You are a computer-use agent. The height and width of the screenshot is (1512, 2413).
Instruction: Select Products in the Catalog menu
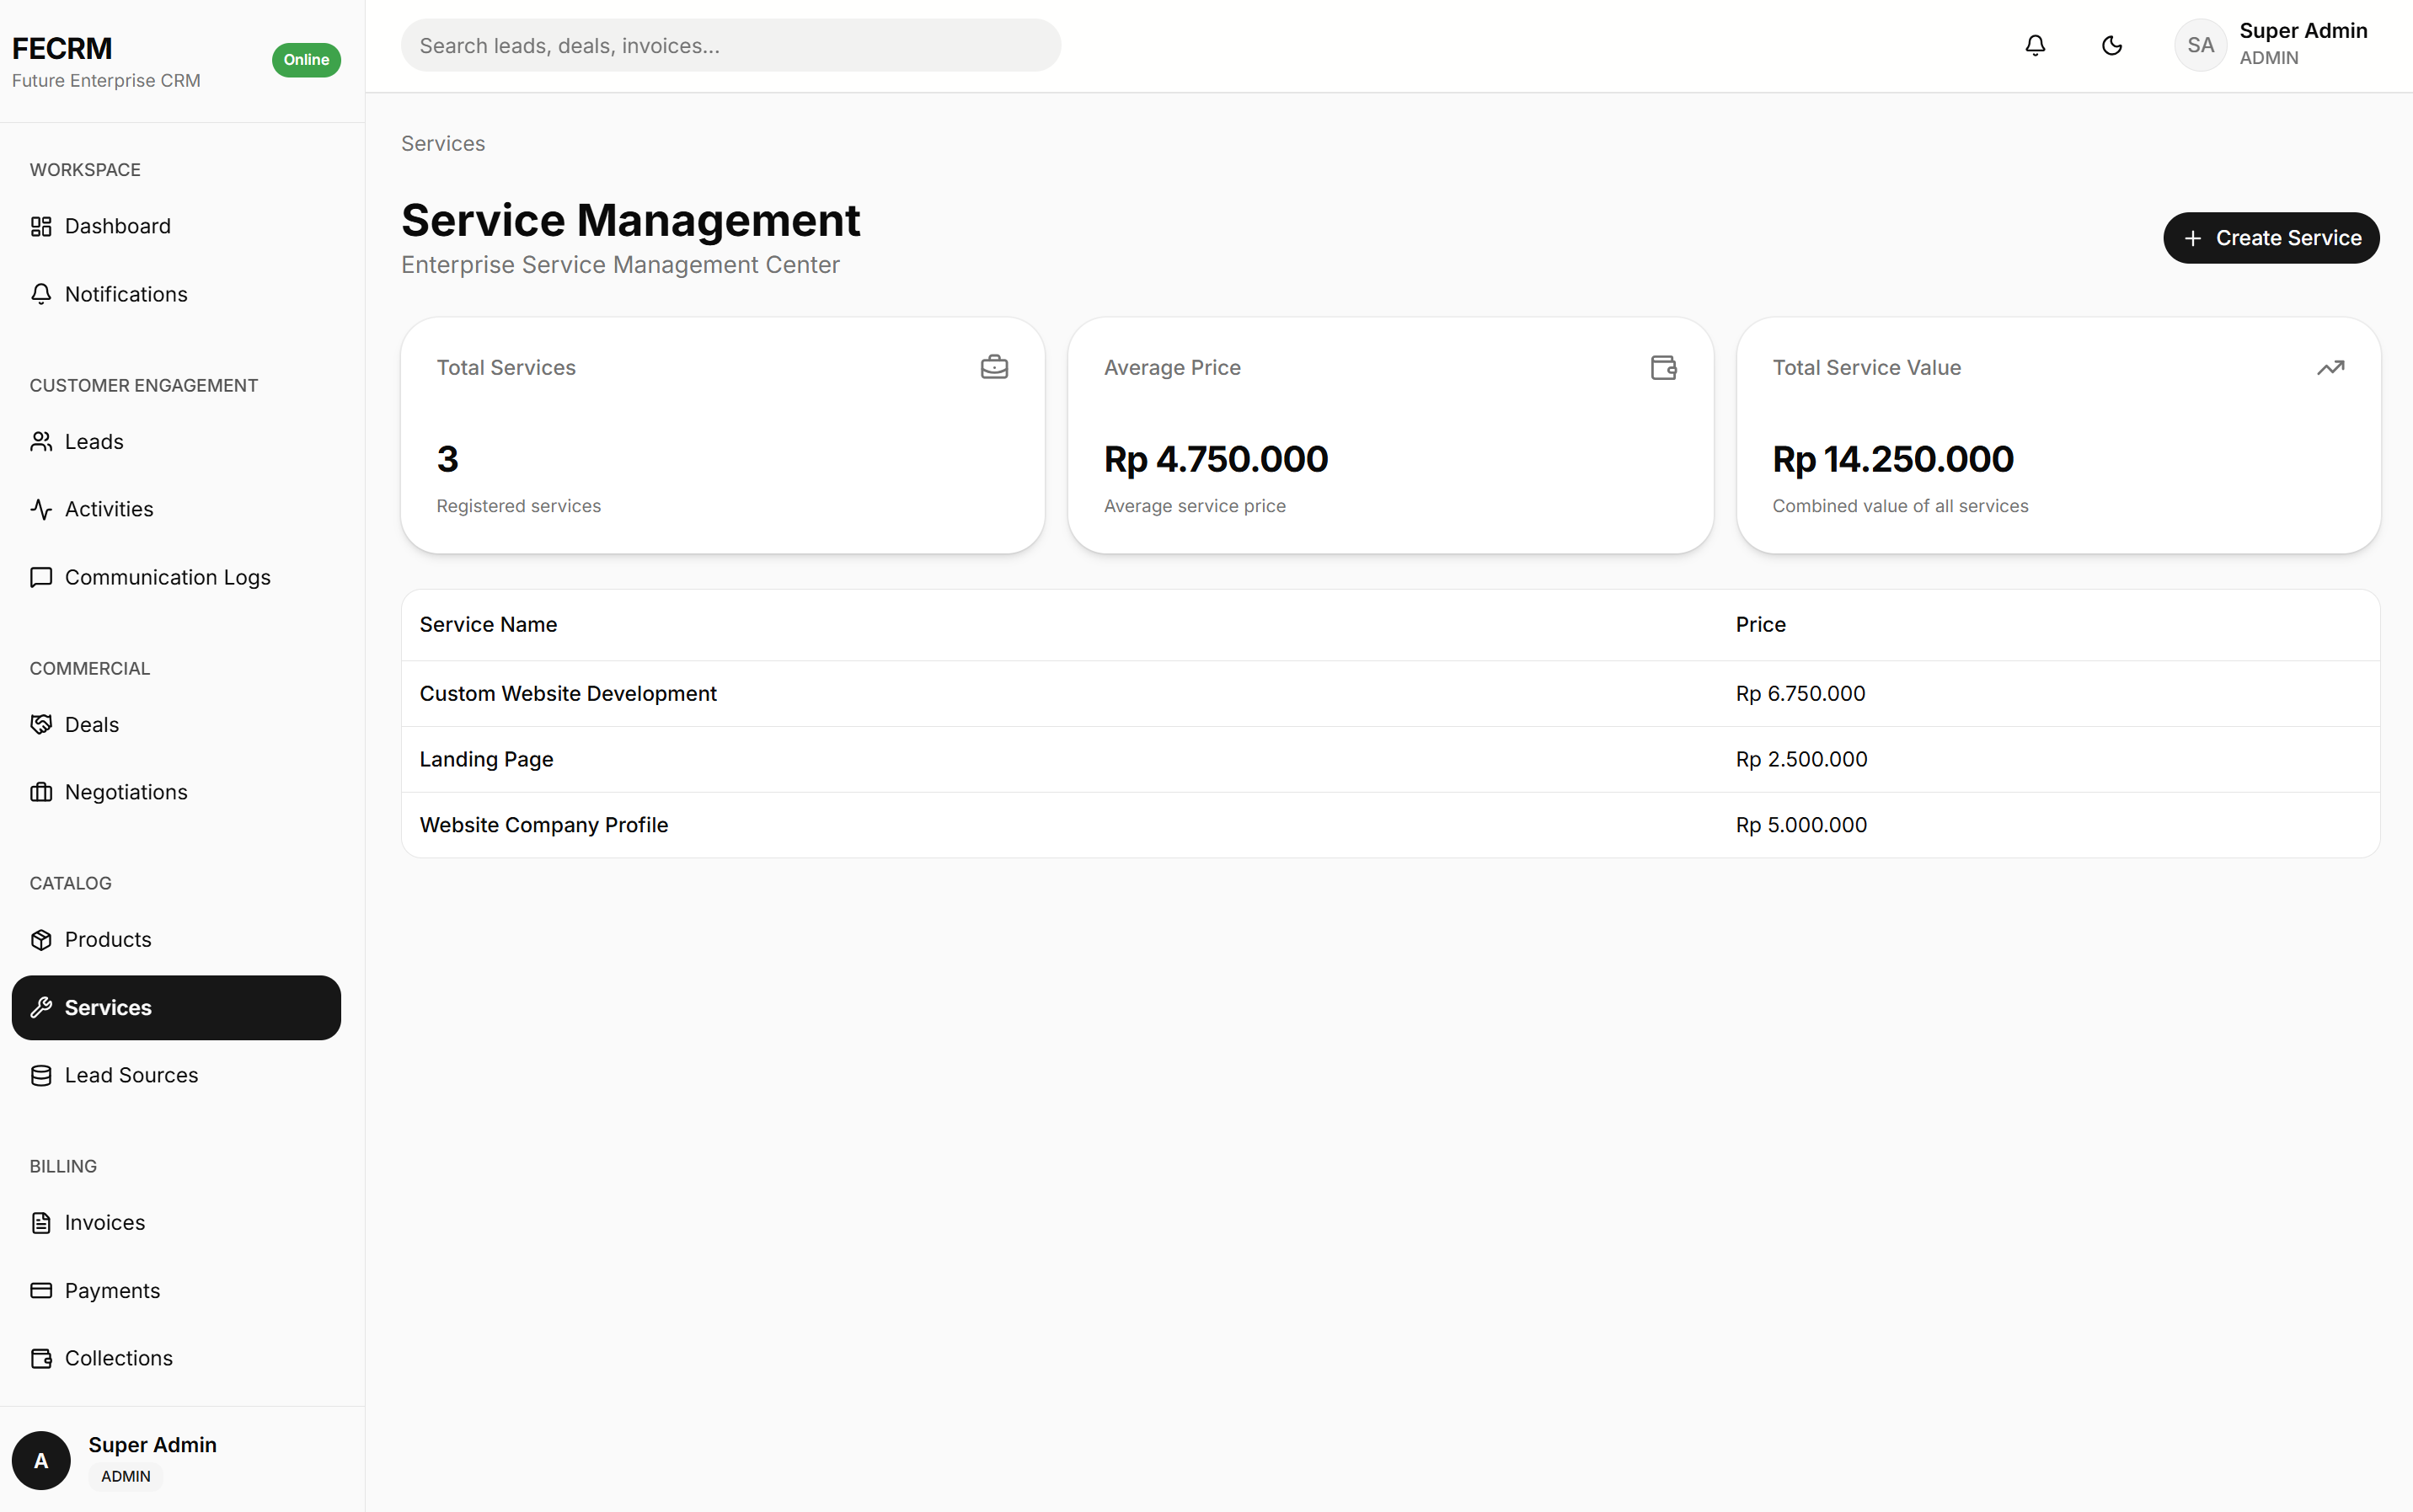click(x=176, y=939)
